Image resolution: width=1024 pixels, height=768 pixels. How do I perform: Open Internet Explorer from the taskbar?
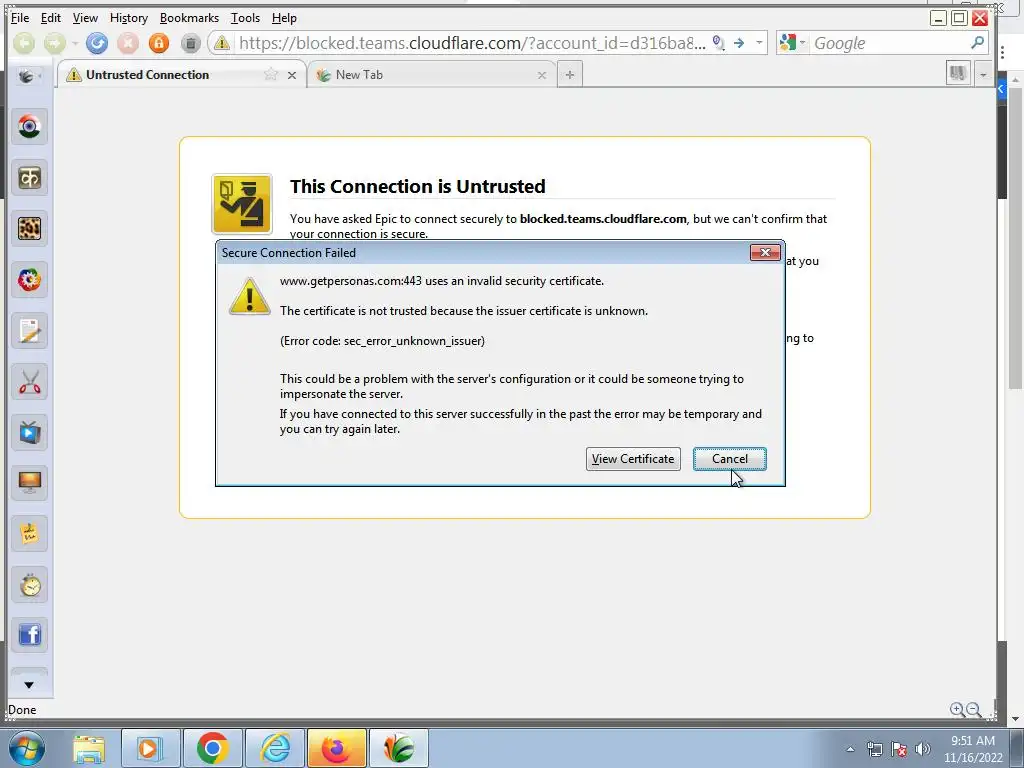(275, 749)
